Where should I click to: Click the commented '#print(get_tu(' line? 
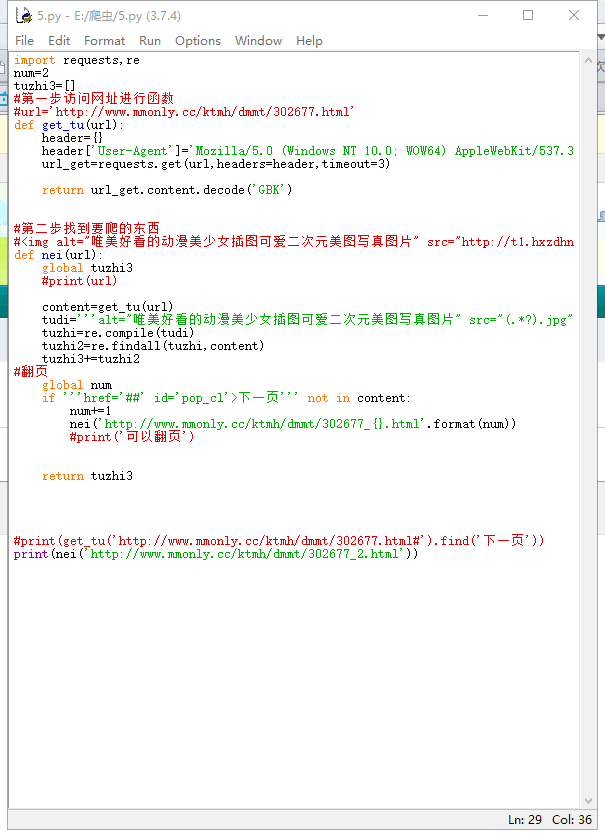pyautogui.click(x=279, y=541)
